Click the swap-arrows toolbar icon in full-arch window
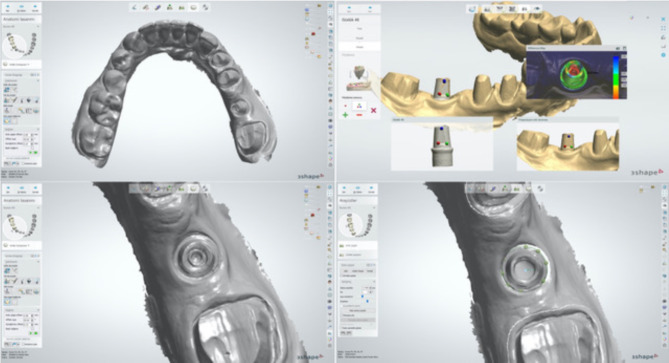 pyautogui.click(x=206, y=7)
